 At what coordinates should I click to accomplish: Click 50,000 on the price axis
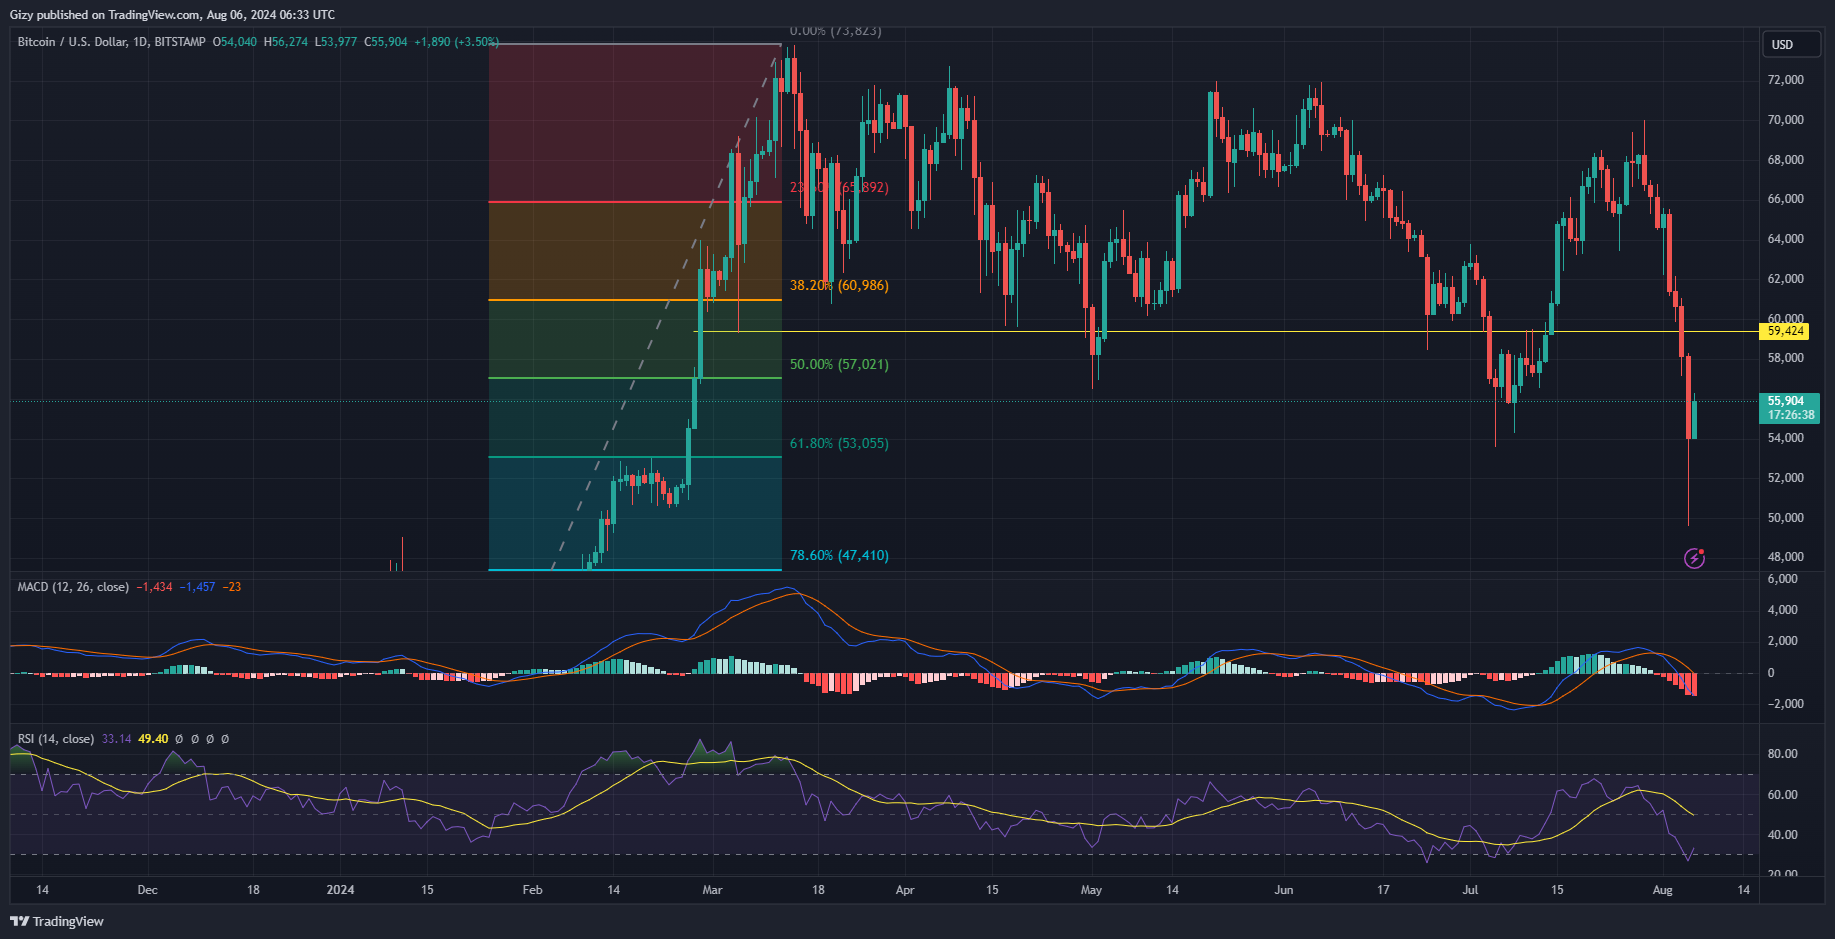click(1786, 518)
